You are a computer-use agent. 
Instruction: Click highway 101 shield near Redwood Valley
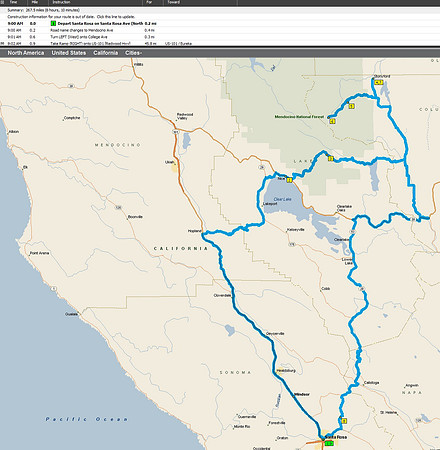pos(175,132)
